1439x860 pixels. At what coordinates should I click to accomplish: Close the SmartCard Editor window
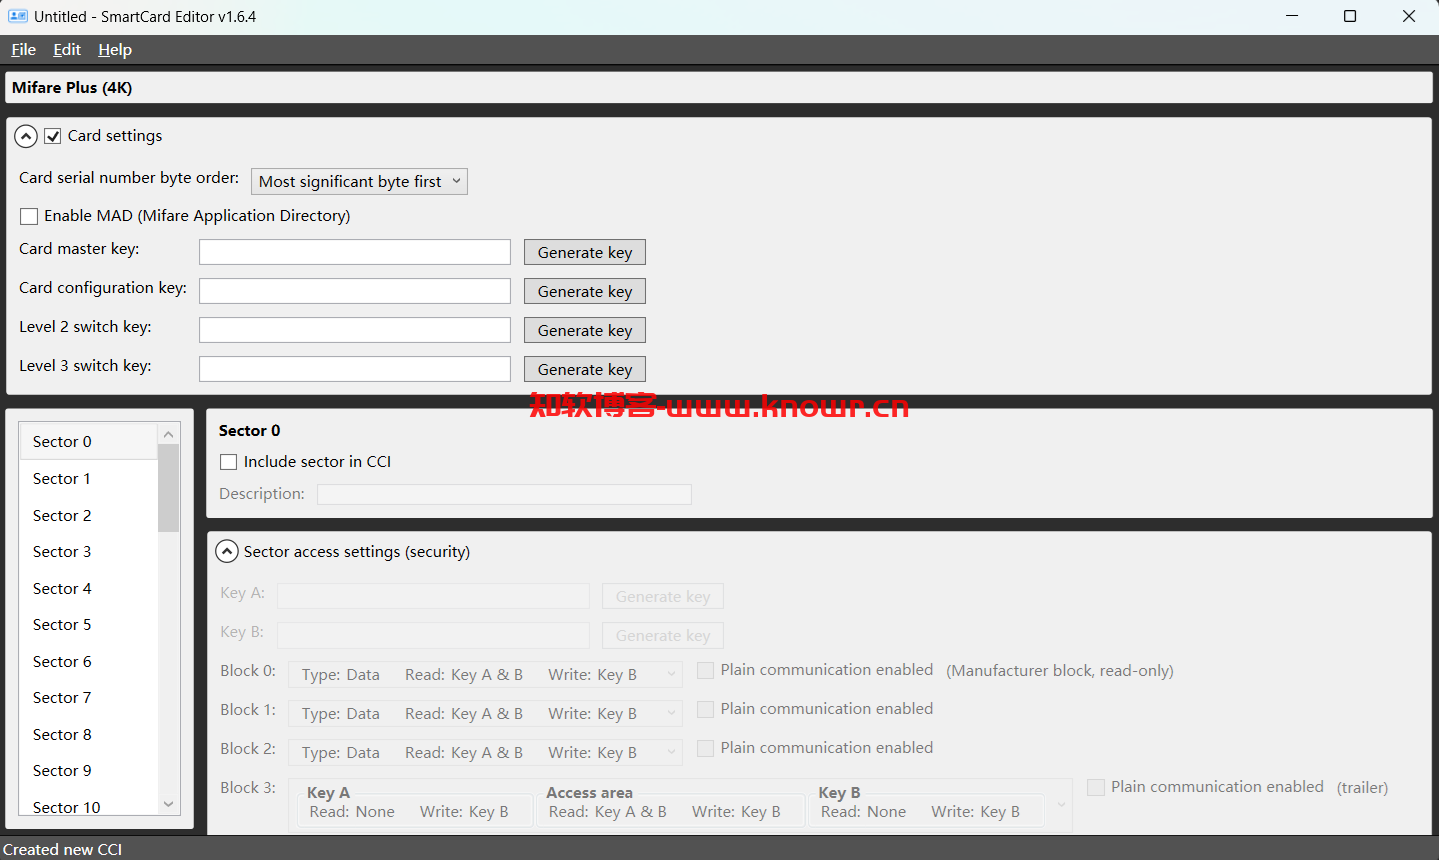click(x=1409, y=16)
